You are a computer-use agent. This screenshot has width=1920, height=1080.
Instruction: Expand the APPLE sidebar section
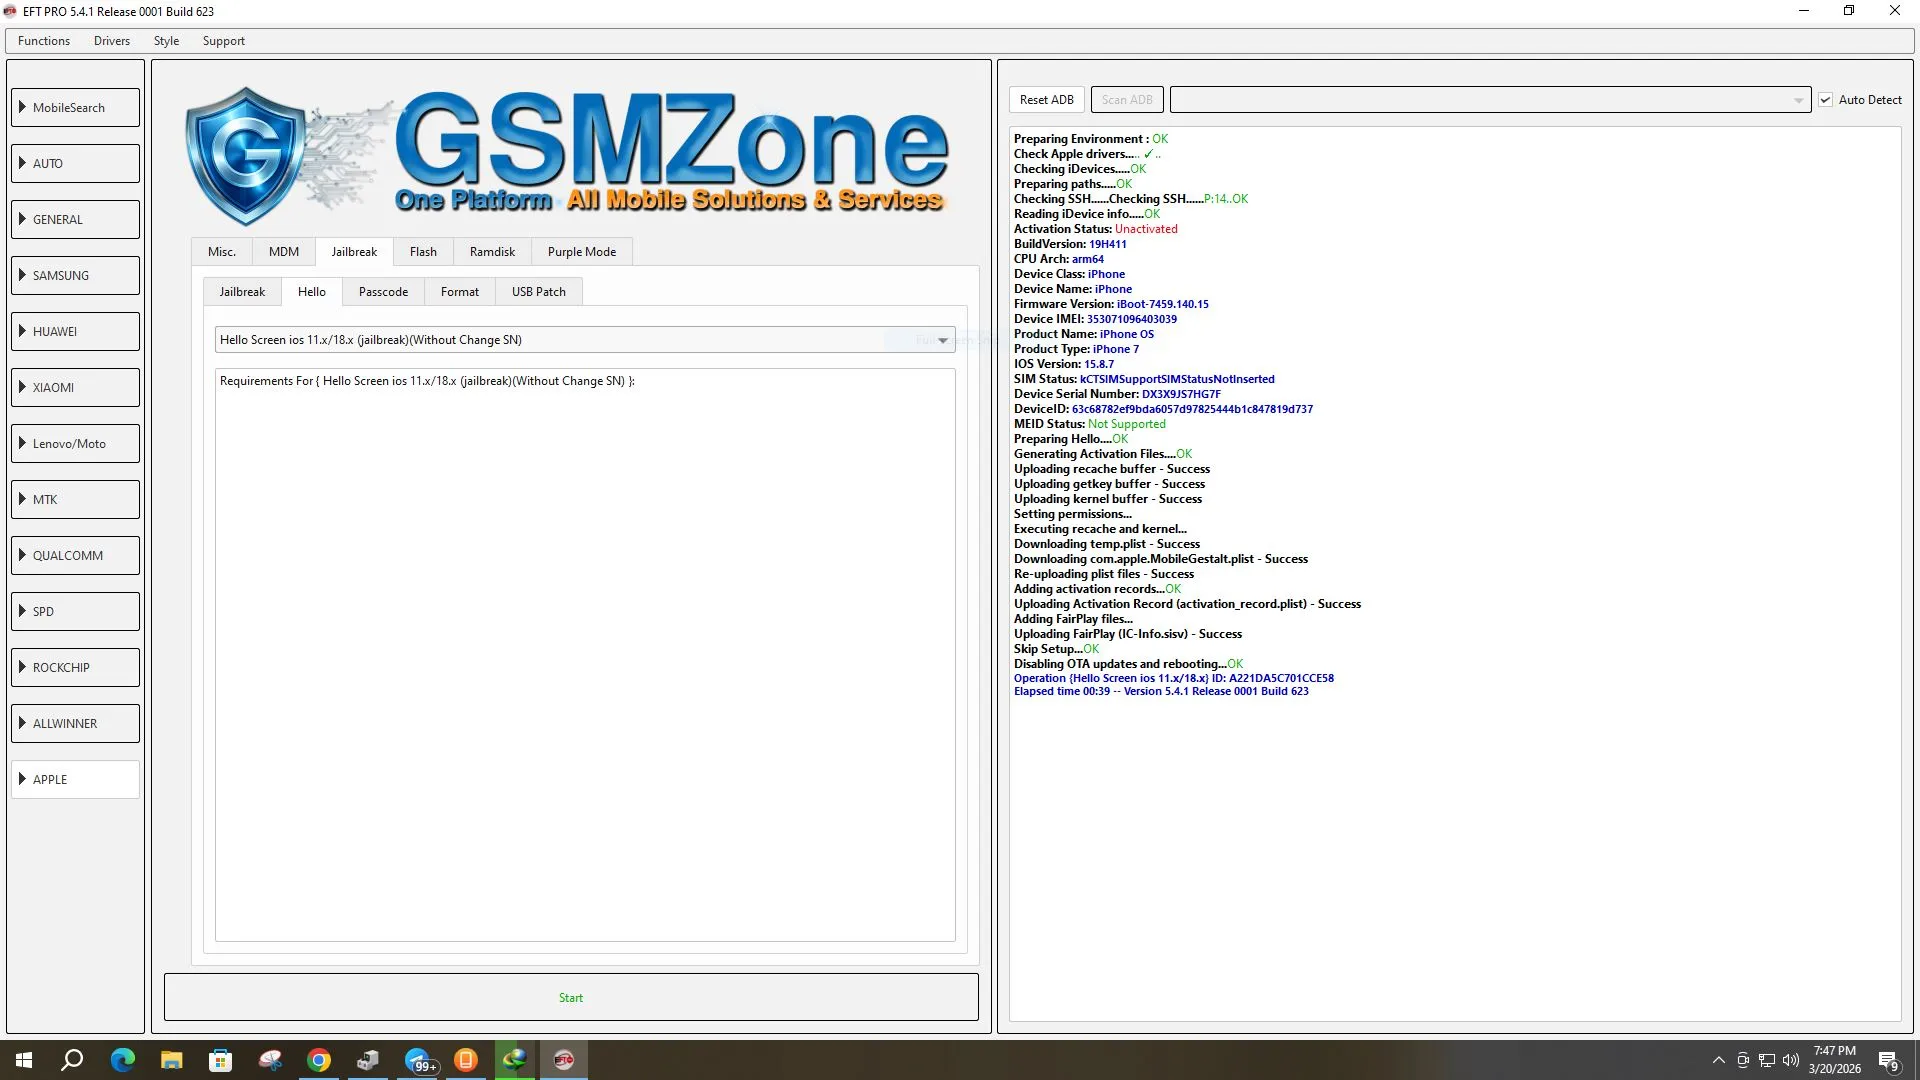[x=75, y=779]
